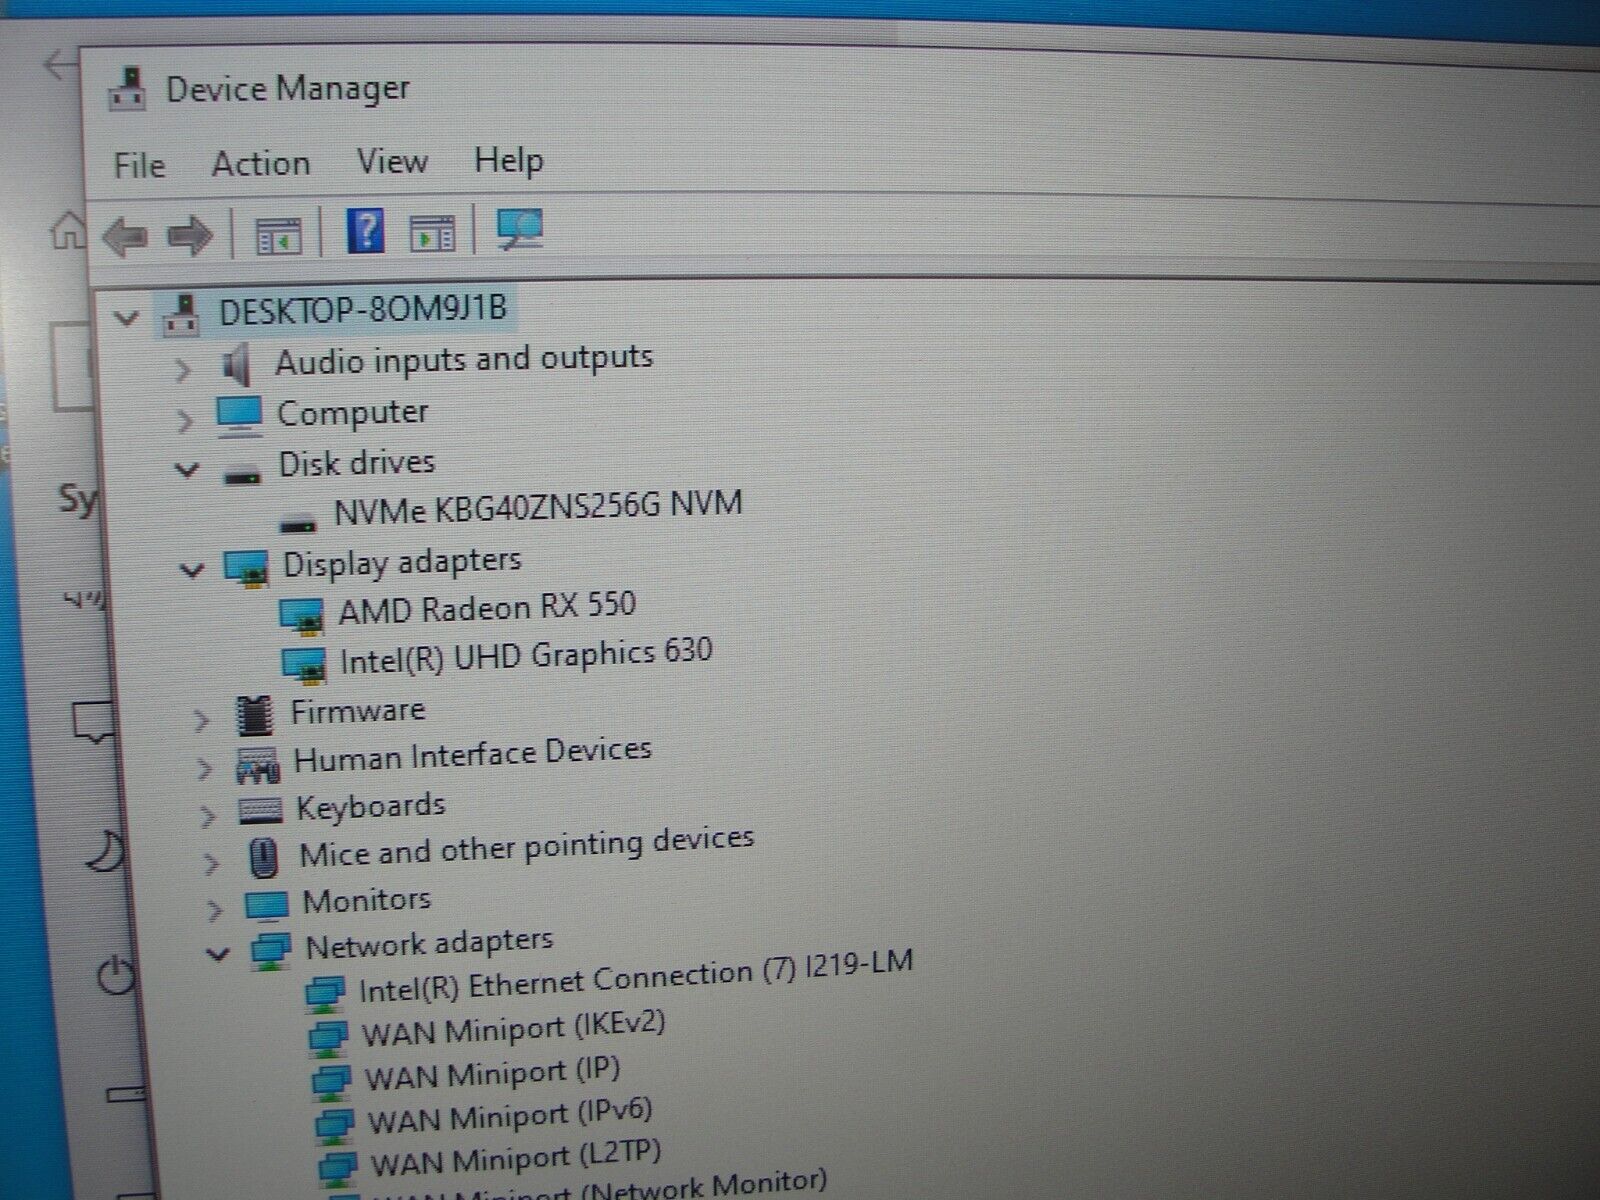Select AMD Radeon RX 550 adapter

tap(487, 607)
